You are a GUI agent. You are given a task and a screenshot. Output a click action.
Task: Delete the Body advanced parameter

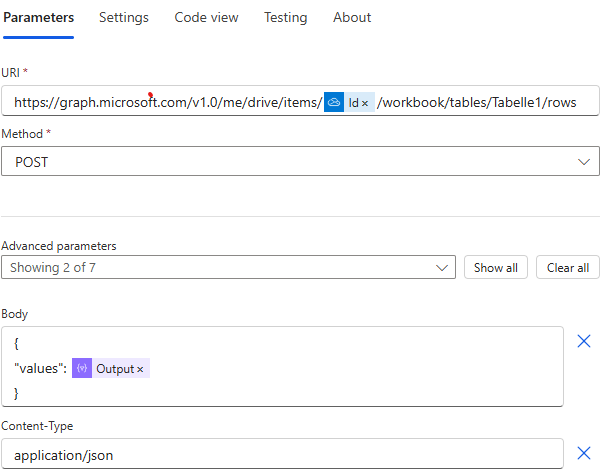click(x=584, y=342)
